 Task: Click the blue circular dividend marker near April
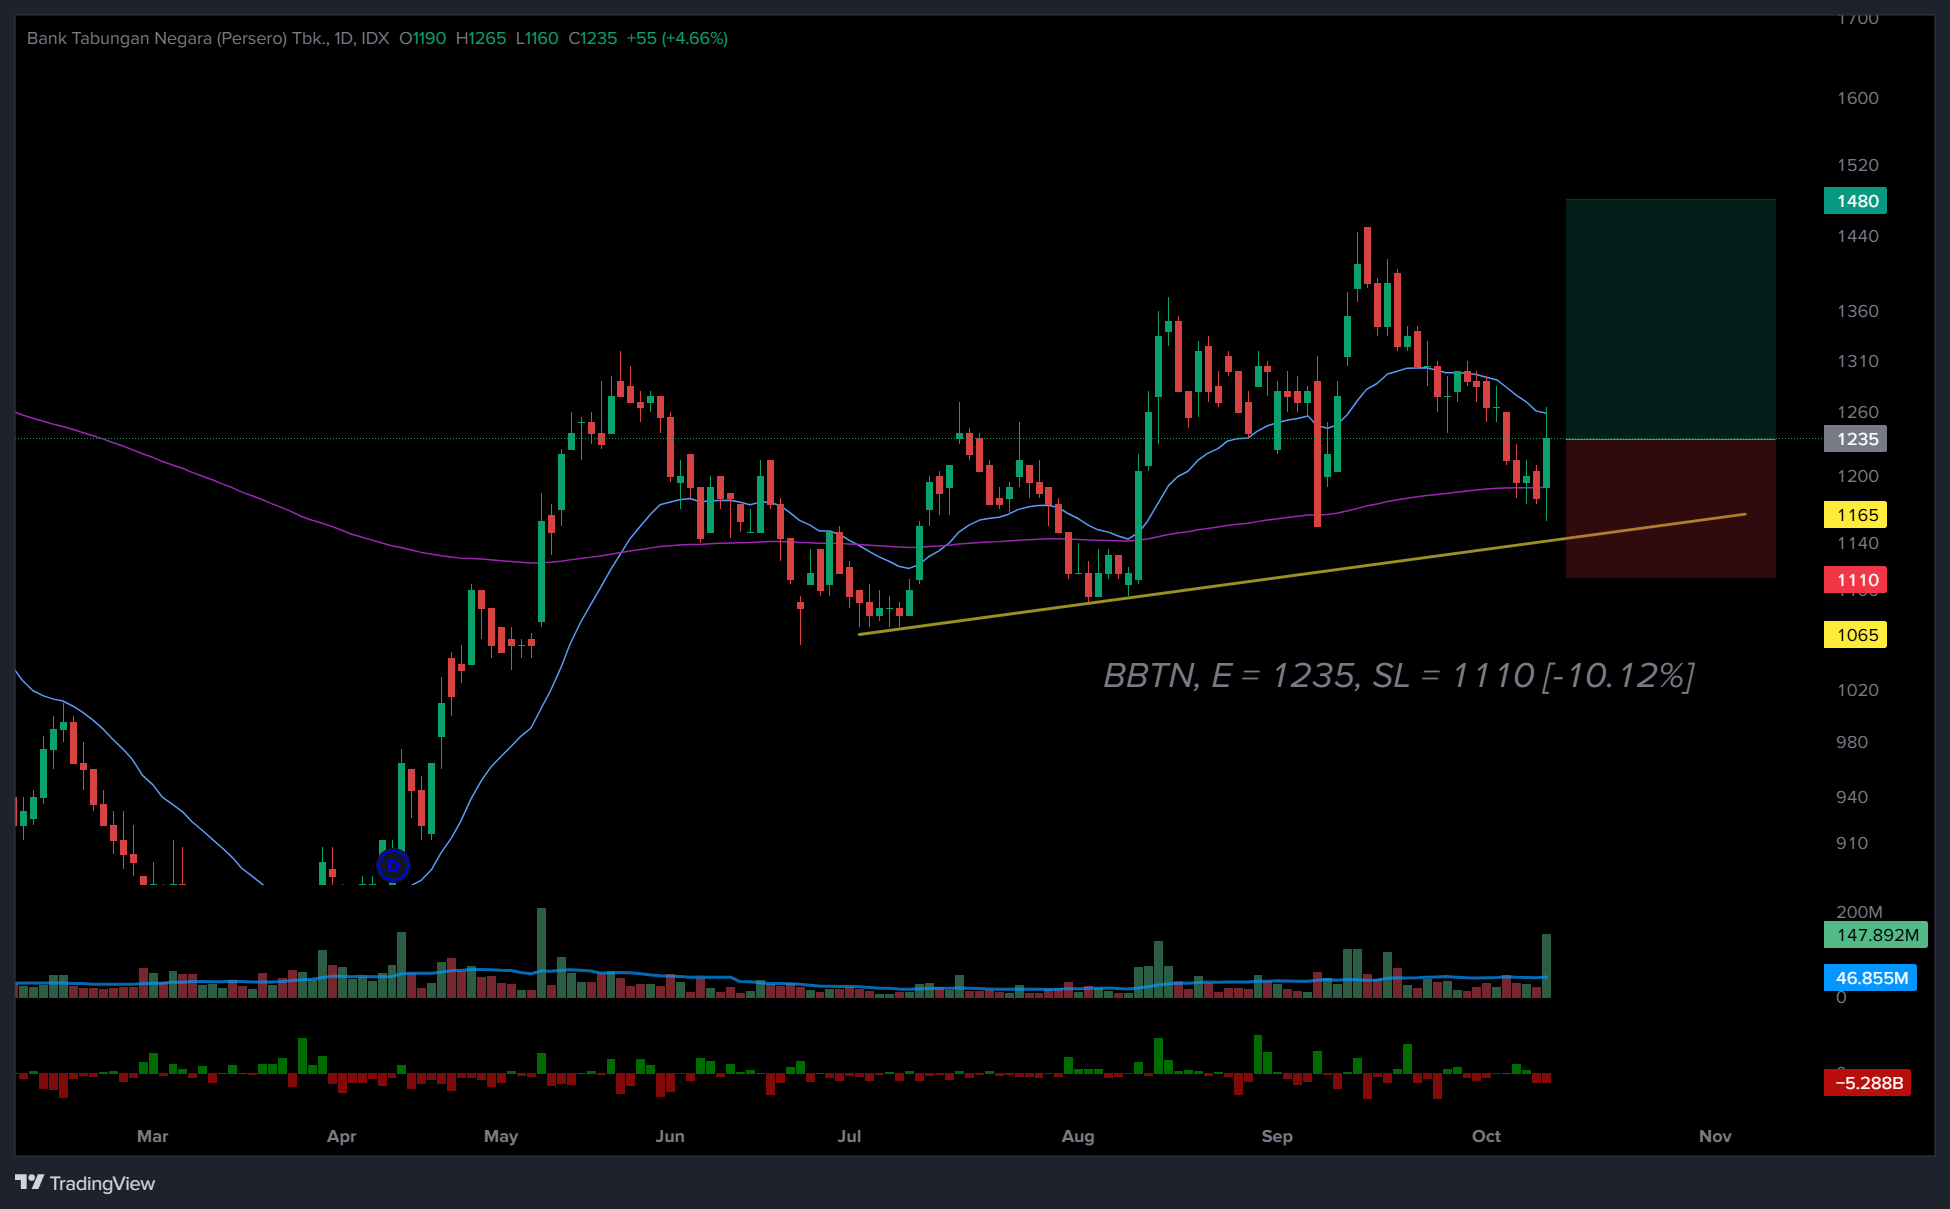pos(393,865)
